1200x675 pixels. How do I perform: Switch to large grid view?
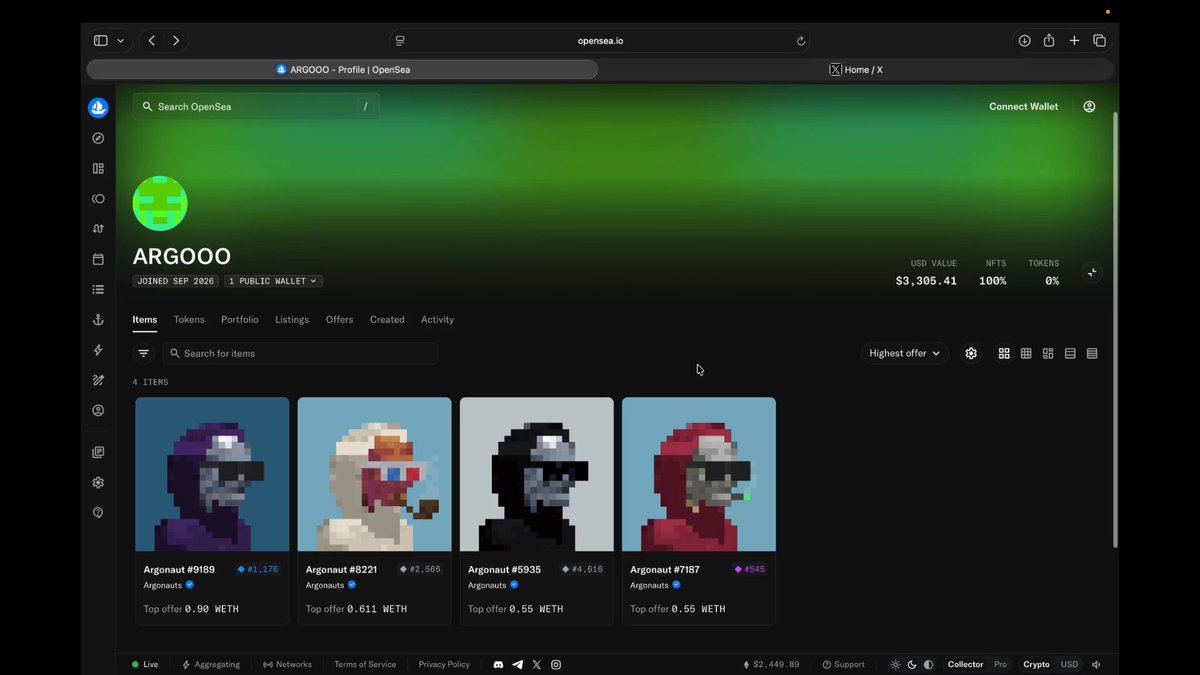tap(1004, 353)
